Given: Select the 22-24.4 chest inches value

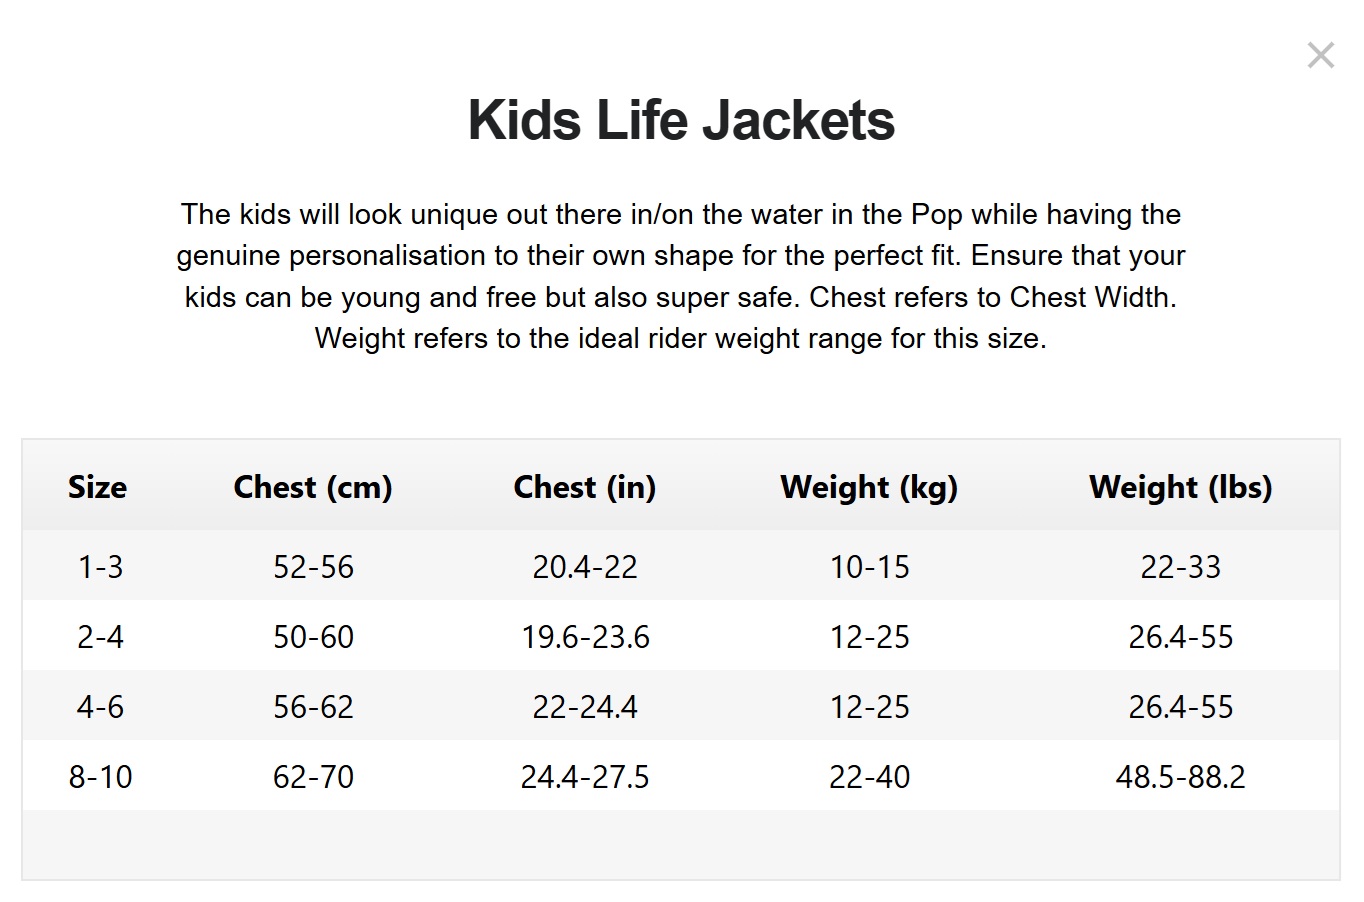Looking at the screenshot, I should tap(585, 707).
